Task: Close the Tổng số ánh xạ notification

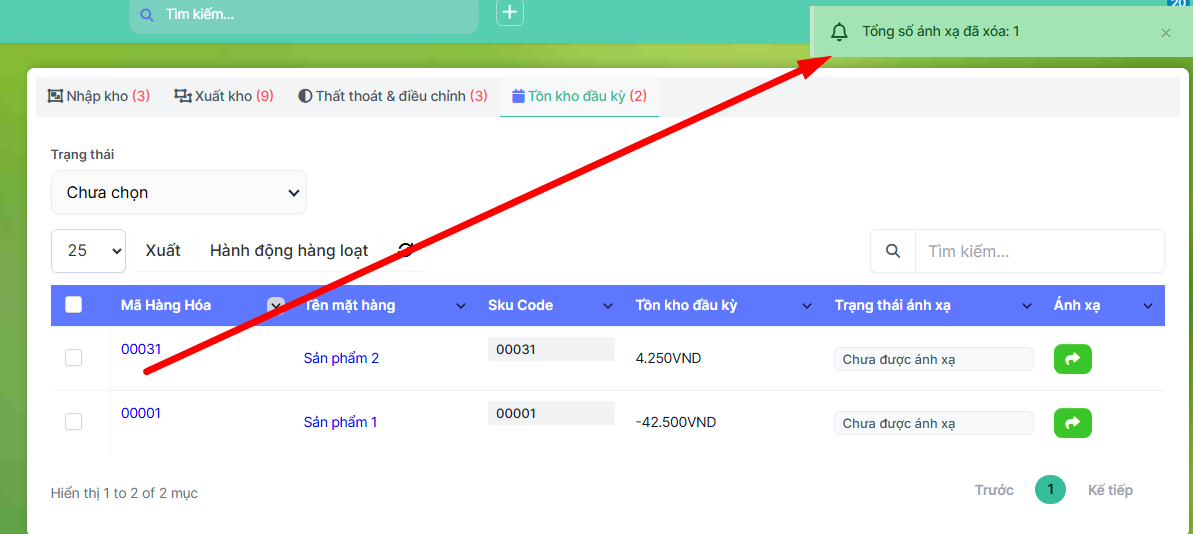Action: click(1165, 33)
